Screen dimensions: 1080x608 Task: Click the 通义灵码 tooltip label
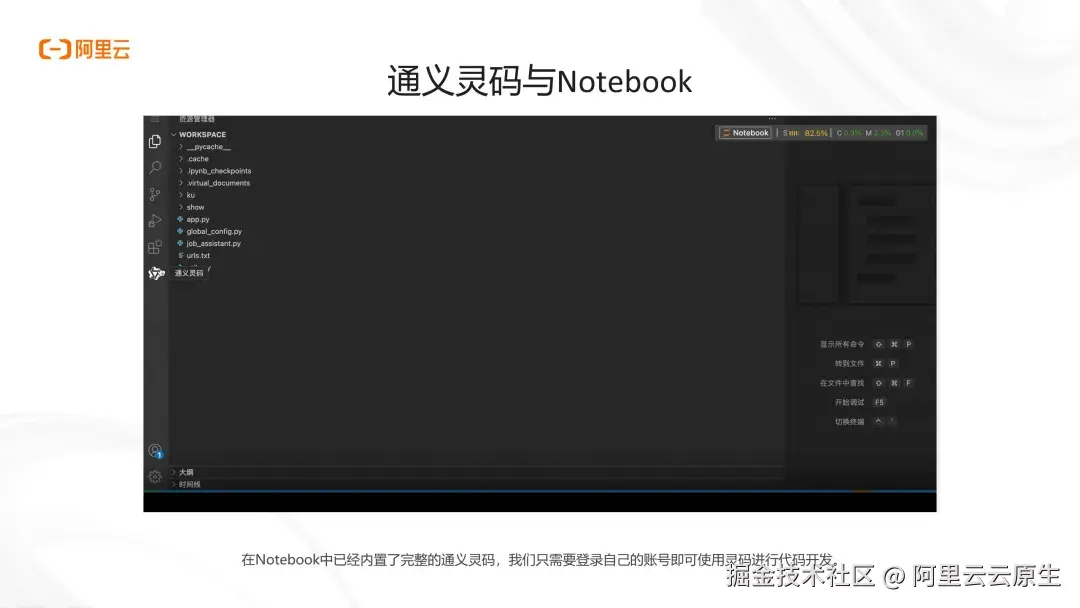pos(189,273)
